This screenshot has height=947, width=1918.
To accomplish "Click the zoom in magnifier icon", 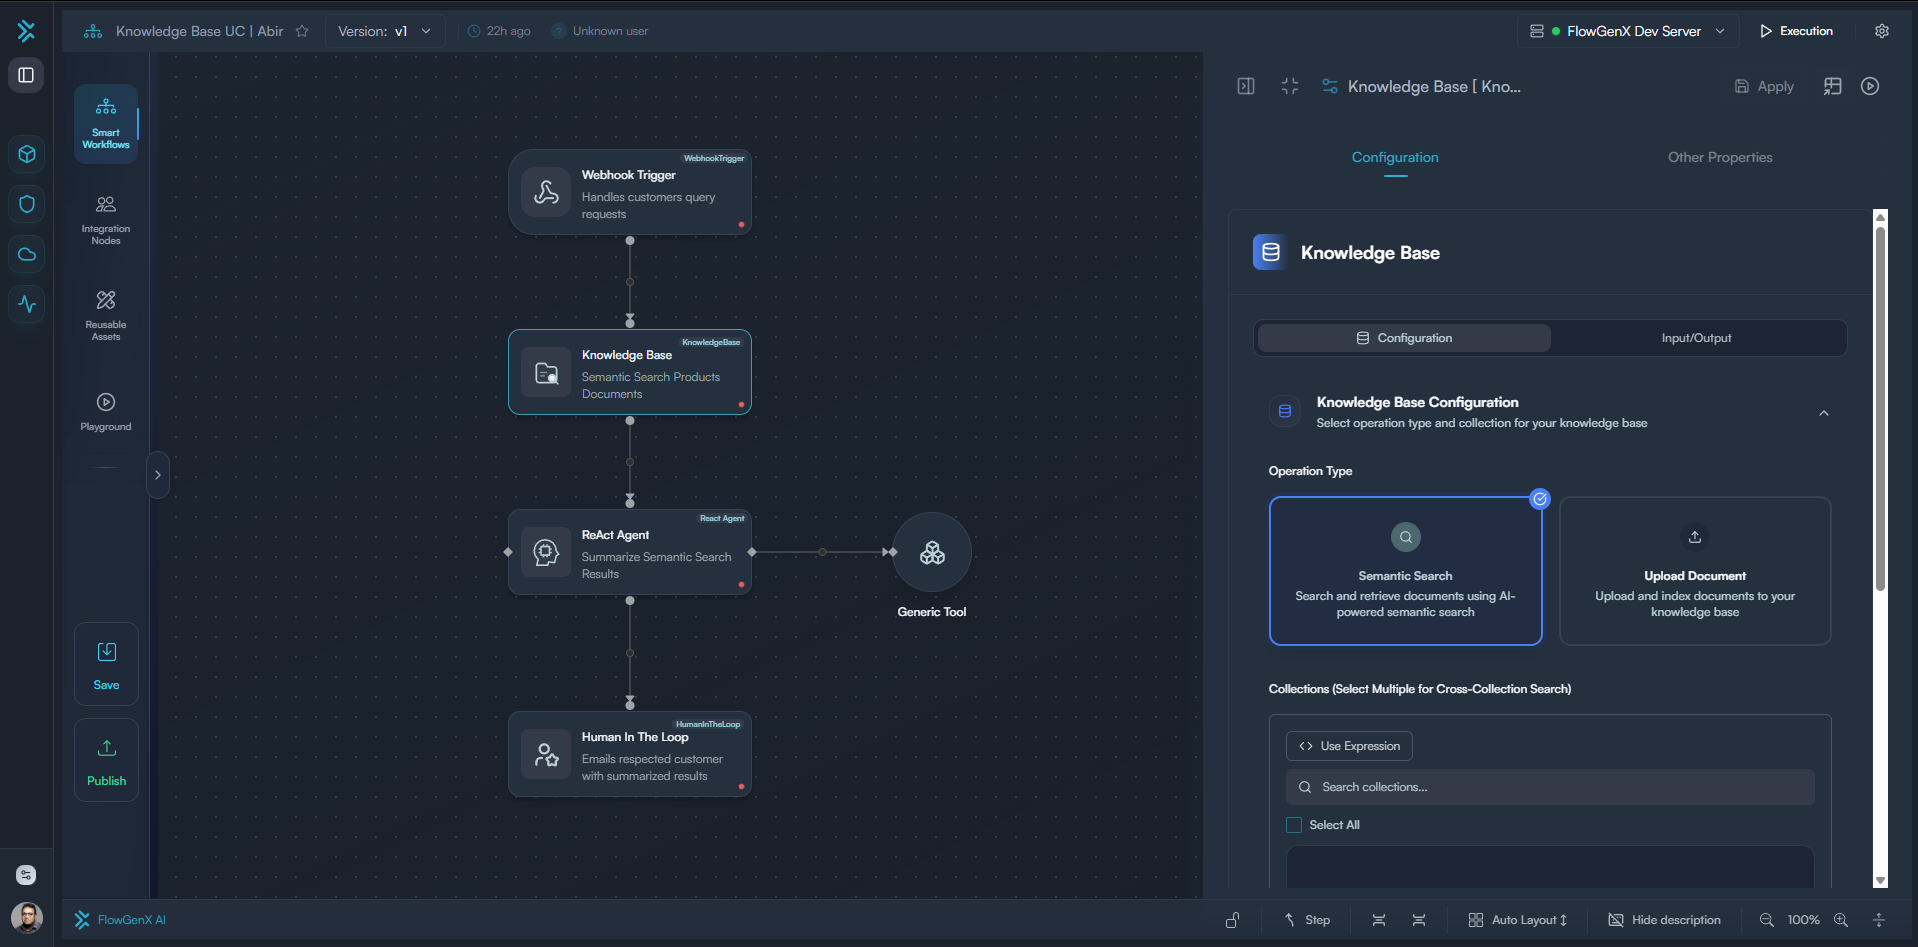I will pos(1840,920).
